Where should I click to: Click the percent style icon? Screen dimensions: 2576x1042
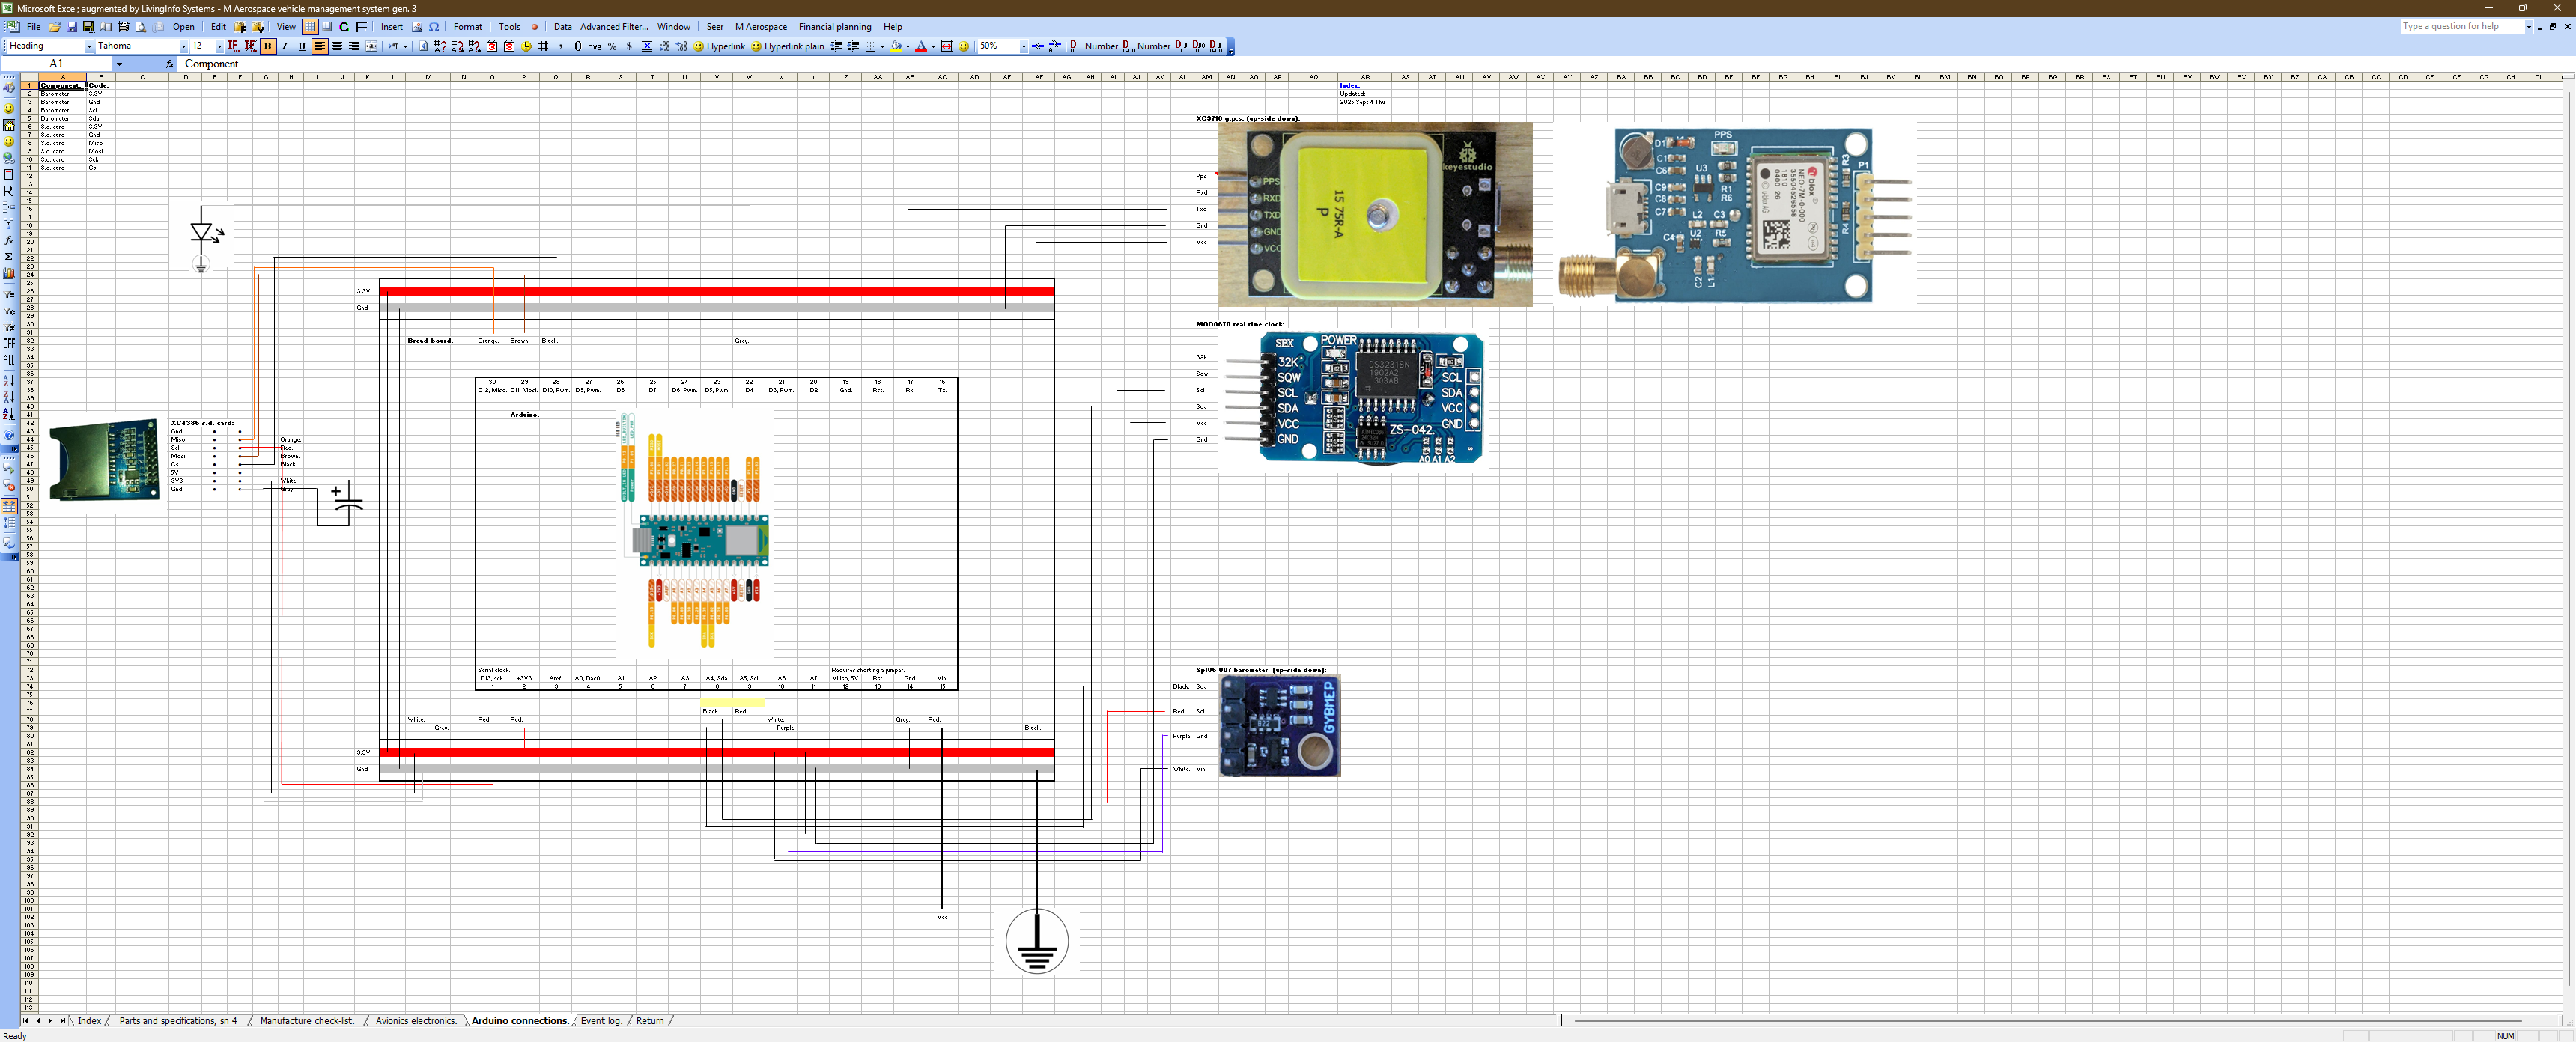tap(612, 46)
